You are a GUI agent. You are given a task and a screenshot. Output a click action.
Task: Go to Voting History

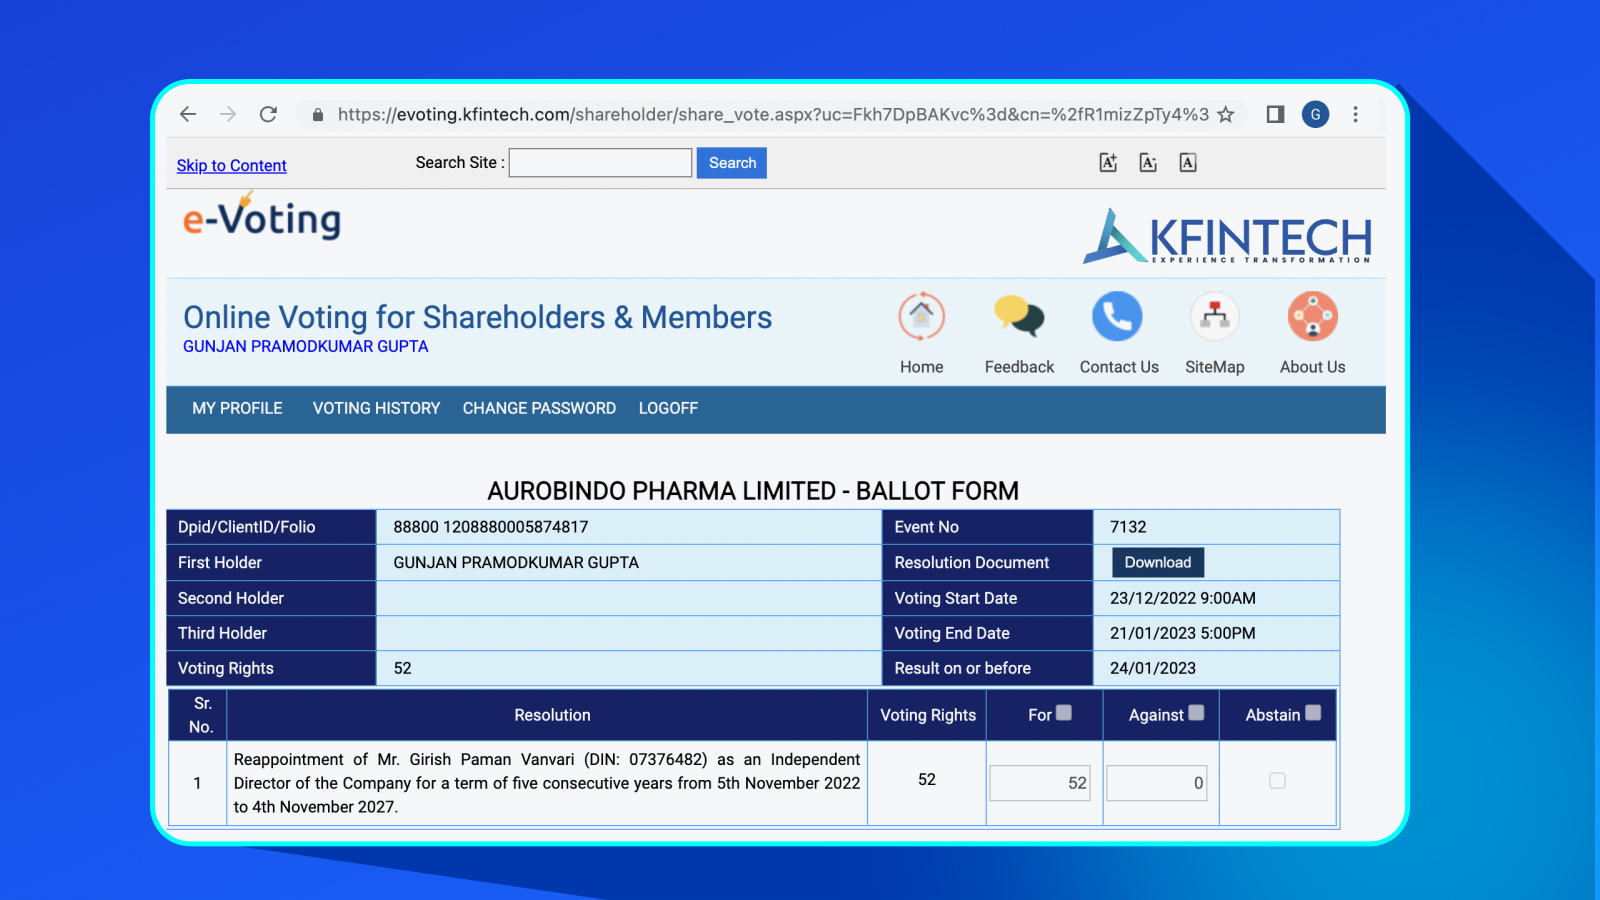point(376,408)
